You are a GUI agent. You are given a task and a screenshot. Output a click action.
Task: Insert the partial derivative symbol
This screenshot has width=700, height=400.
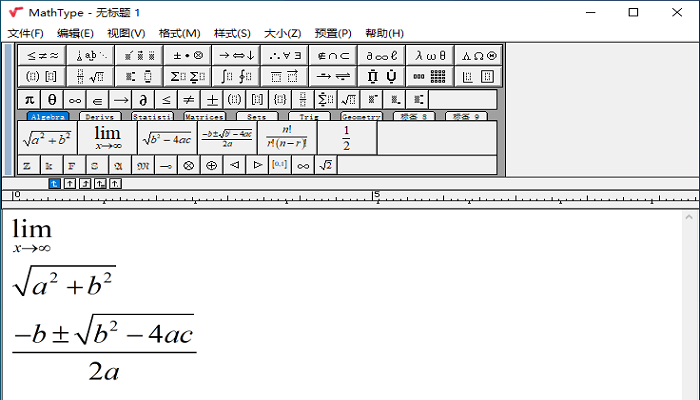(143, 100)
